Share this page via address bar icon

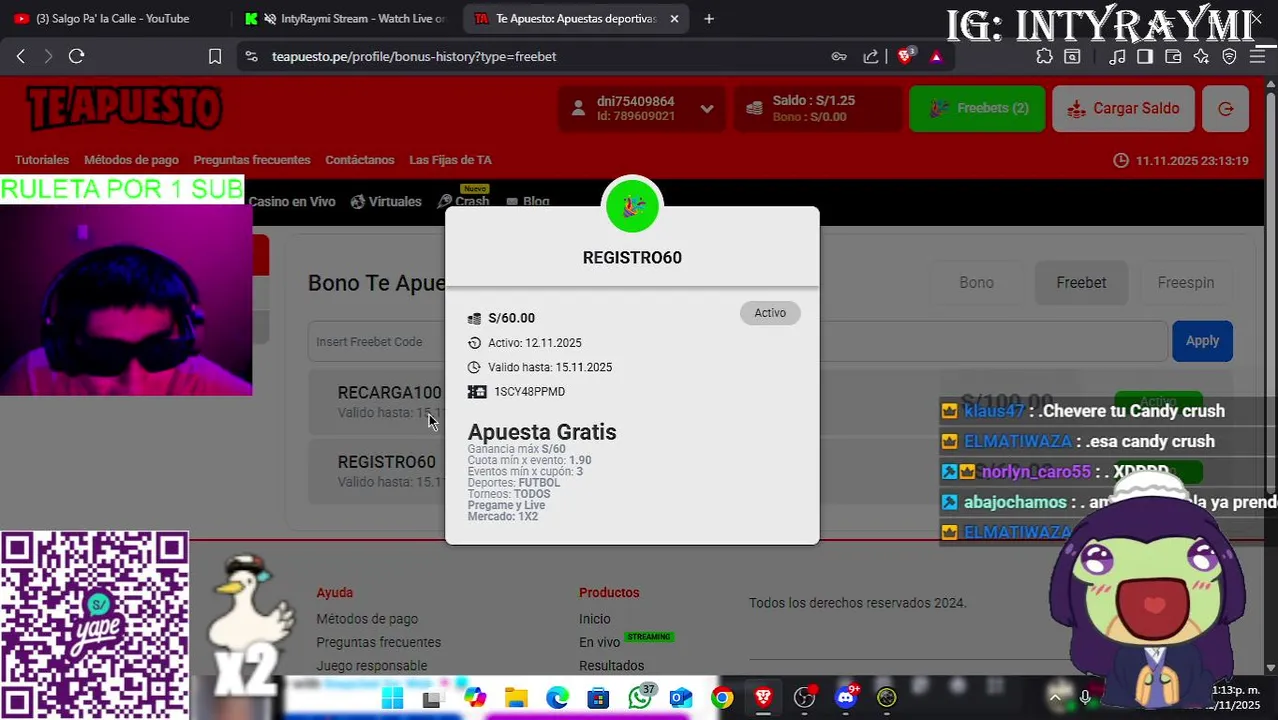871,57
